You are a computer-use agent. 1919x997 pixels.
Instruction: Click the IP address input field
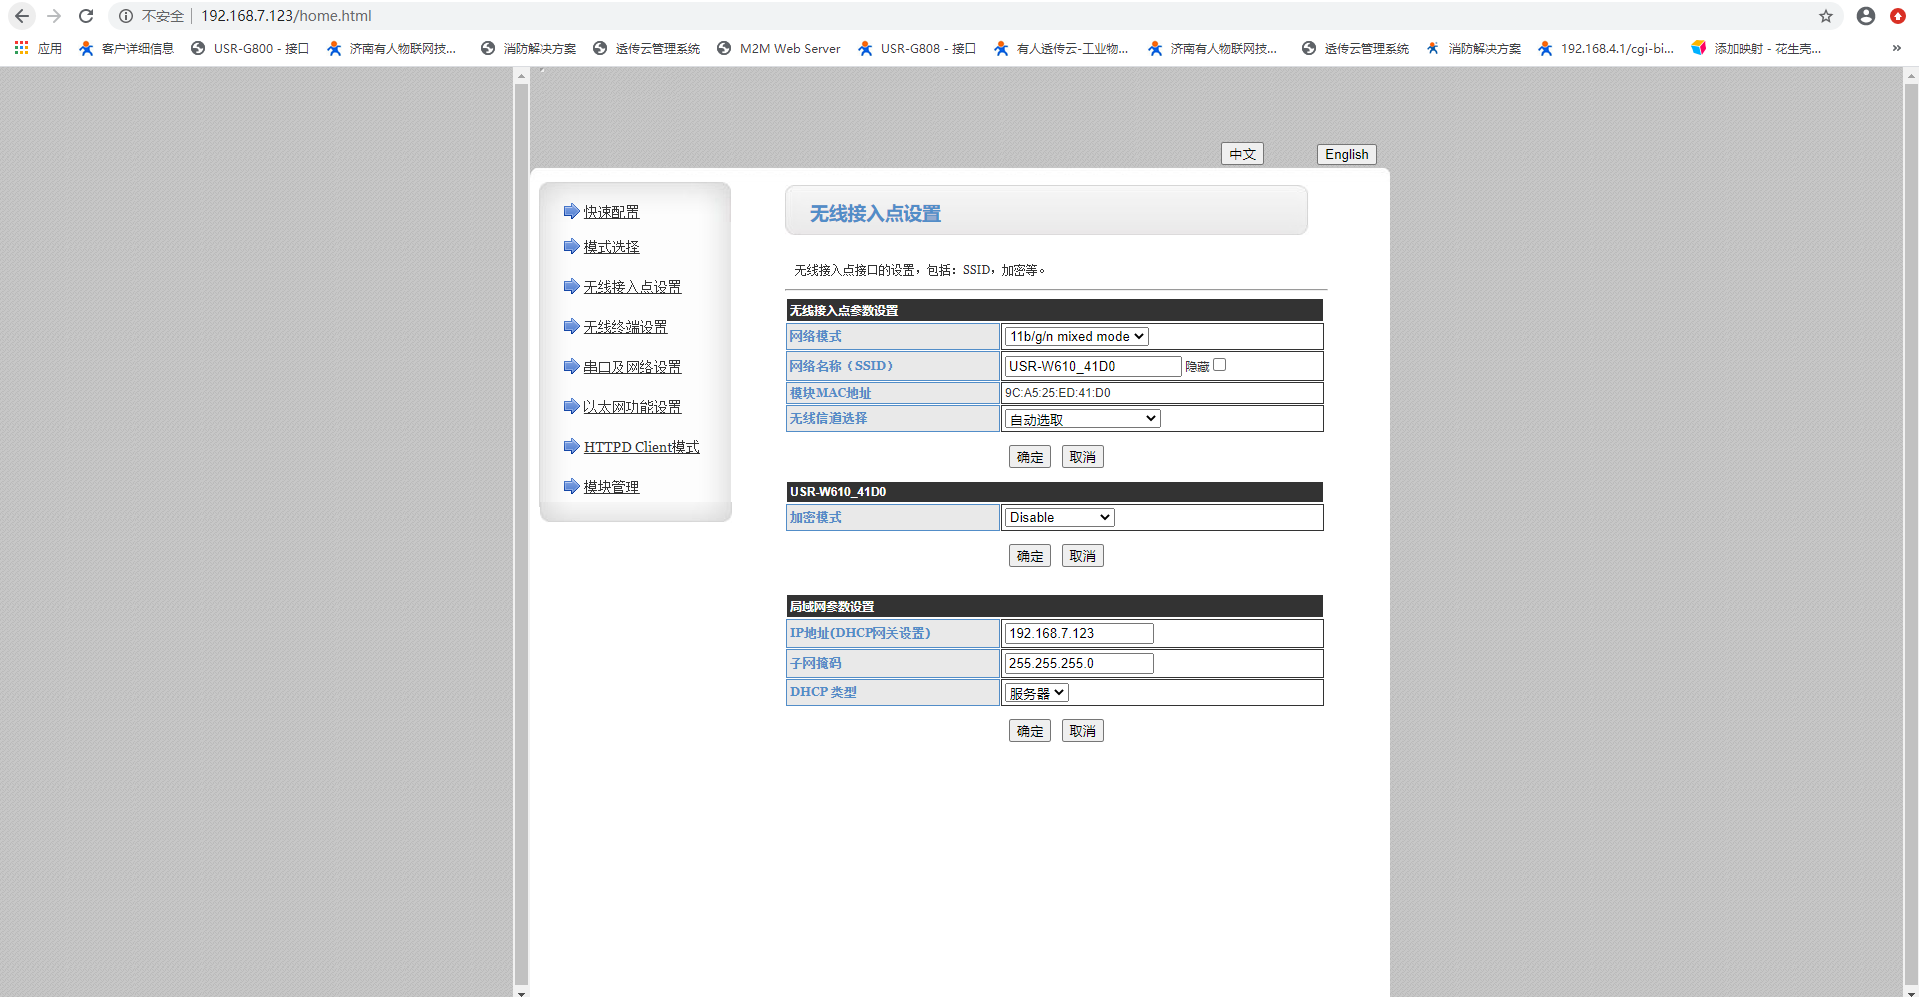tap(1078, 634)
